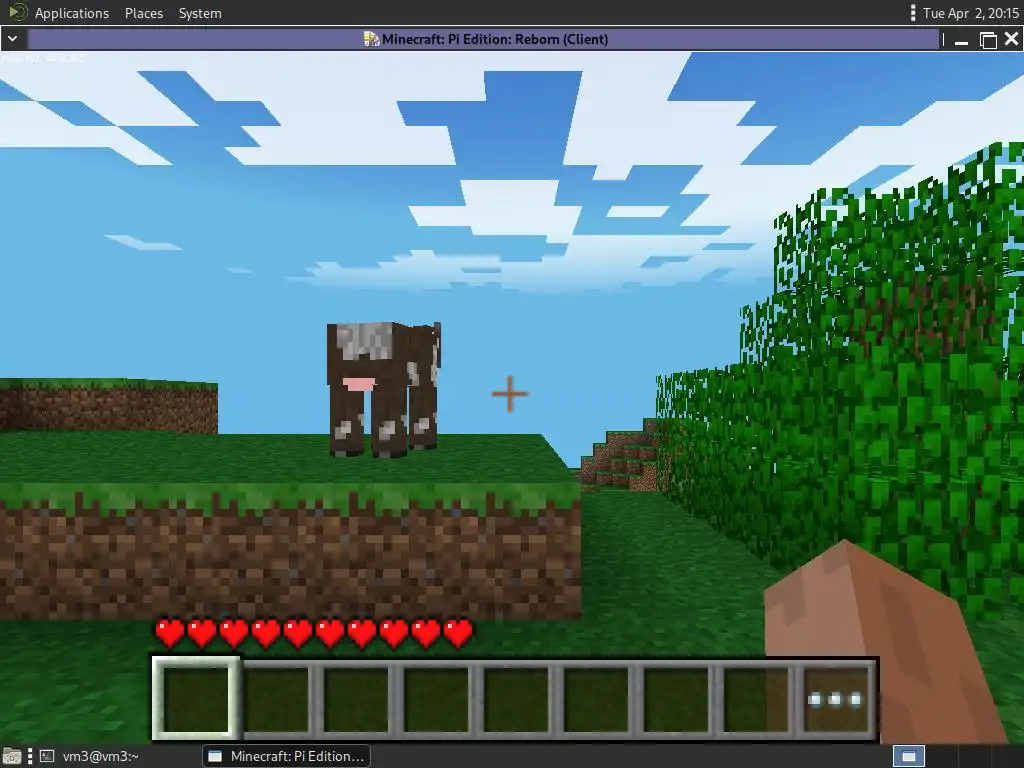The height and width of the screenshot is (768, 1024).
Task: Open the Places menu
Action: click(144, 13)
